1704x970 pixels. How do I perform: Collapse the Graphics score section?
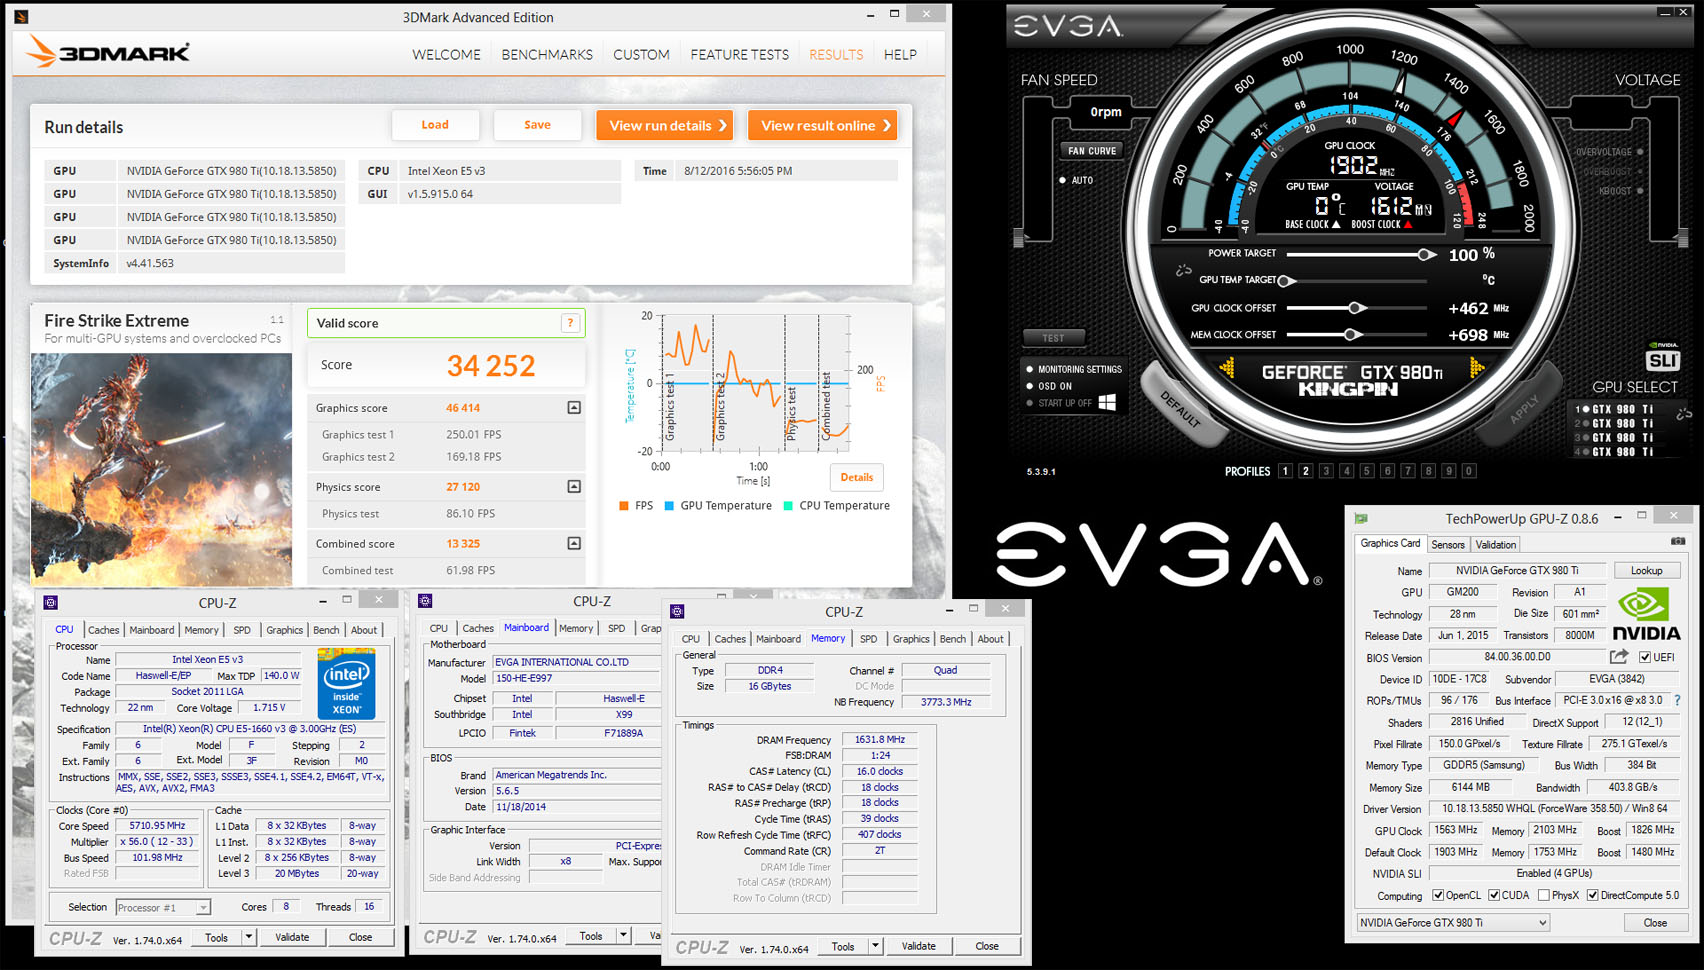[574, 407]
